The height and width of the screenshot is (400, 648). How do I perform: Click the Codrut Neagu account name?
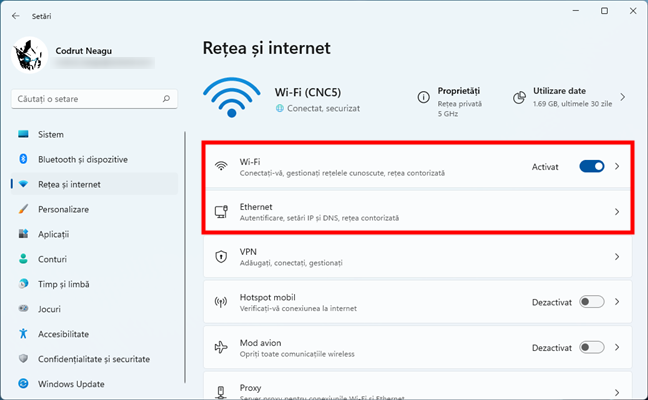tap(83, 51)
